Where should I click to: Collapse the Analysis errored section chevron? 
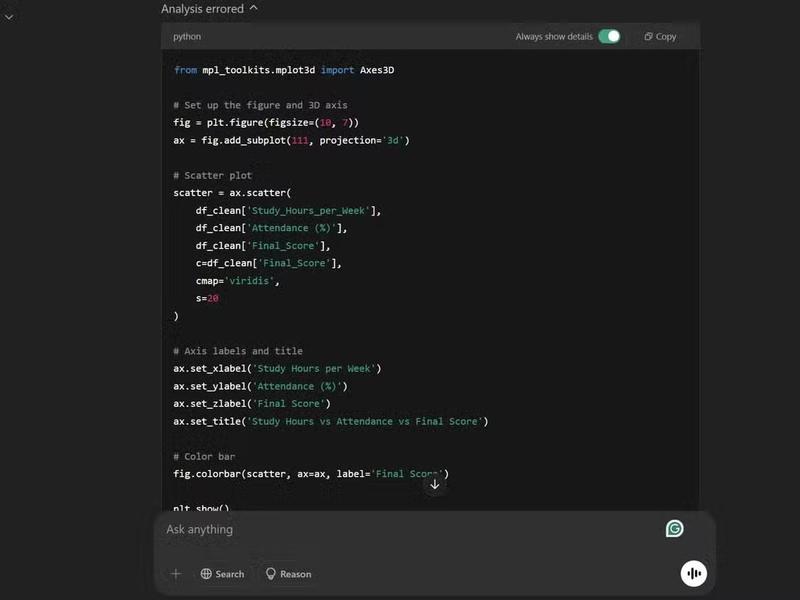254,8
